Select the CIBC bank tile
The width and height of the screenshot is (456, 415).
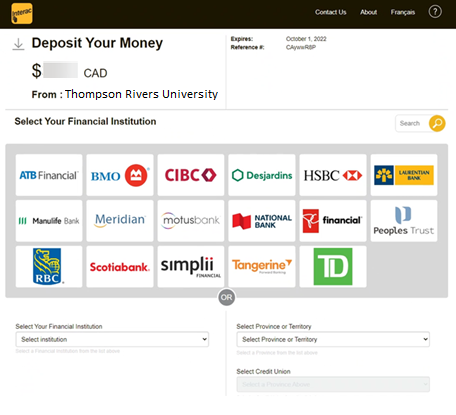coord(191,175)
